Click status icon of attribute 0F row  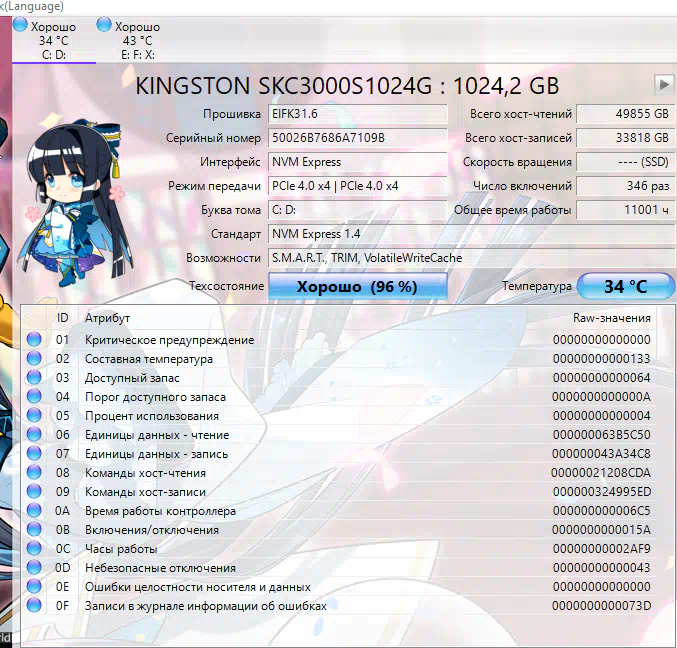tap(34, 605)
